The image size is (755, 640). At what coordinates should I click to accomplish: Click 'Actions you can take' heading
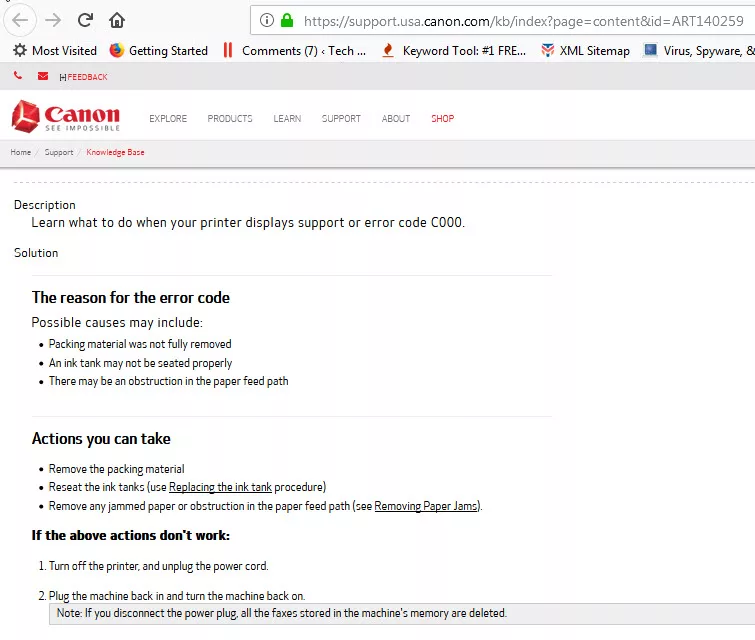point(101,439)
